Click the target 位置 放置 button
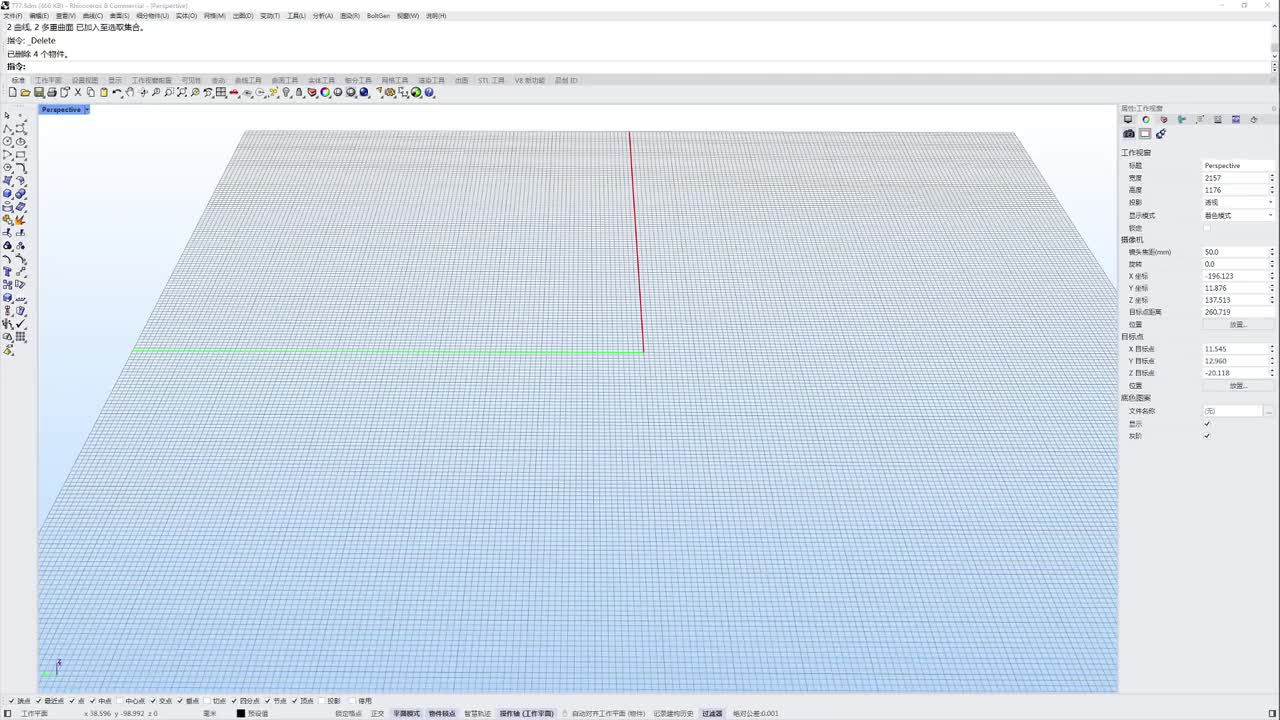 1238,385
